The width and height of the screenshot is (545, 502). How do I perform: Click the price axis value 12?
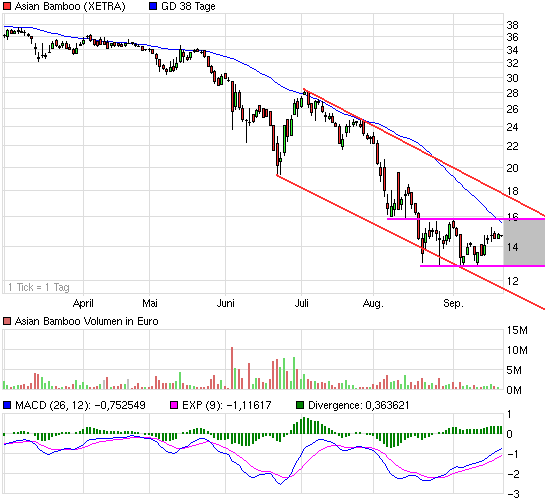tap(512, 281)
